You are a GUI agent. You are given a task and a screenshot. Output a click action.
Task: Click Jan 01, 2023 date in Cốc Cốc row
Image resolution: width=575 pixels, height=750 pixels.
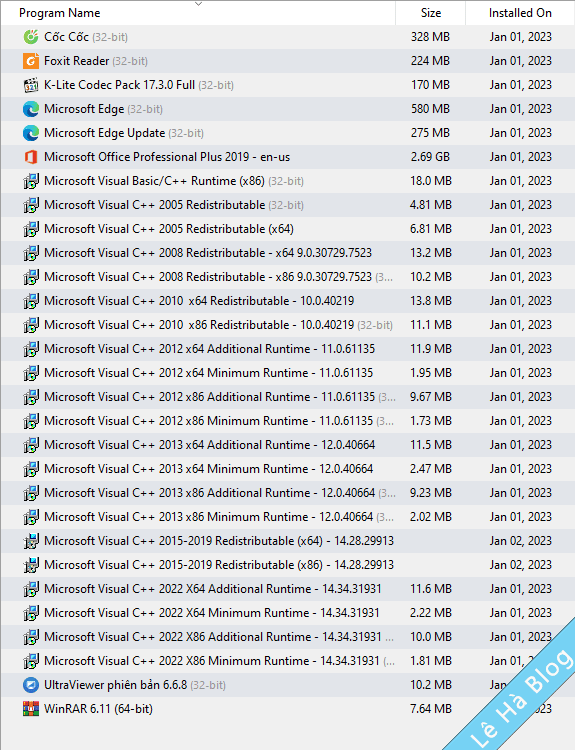click(520, 37)
